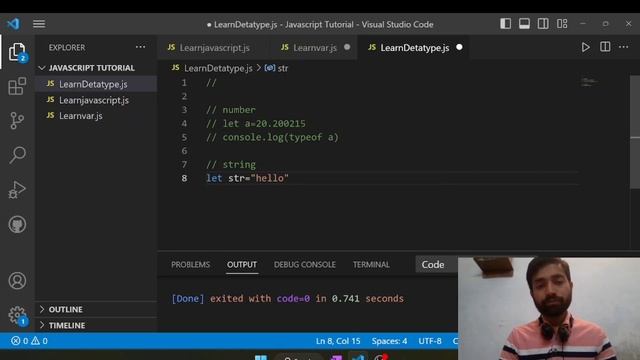The height and width of the screenshot is (360, 640).
Task: Click the editor minimap
Action: pos(590,82)
